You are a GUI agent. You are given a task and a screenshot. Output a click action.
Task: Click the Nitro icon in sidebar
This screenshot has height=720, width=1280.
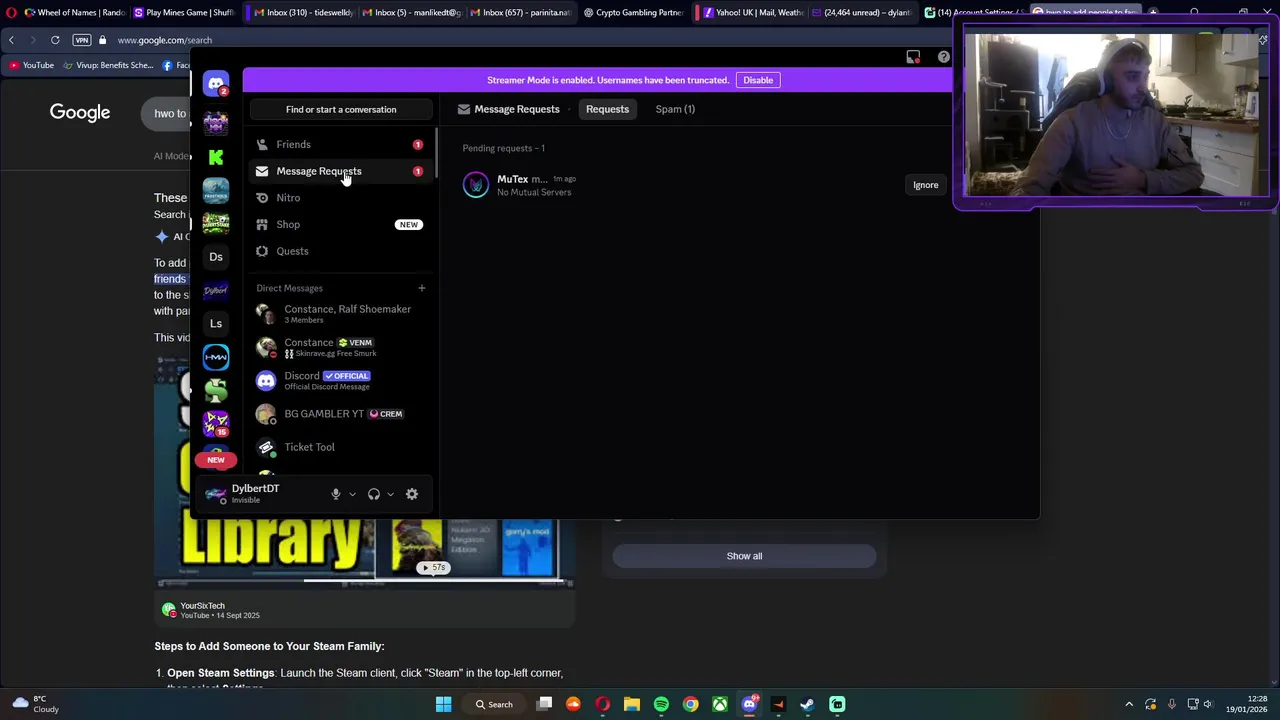(x=262, y=198)
